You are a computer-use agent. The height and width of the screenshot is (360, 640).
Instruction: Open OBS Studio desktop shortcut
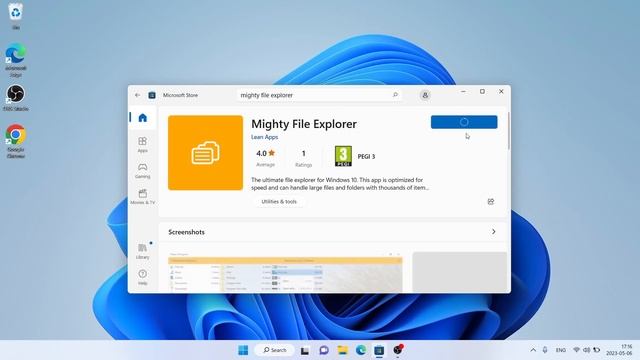click(16, 97)
